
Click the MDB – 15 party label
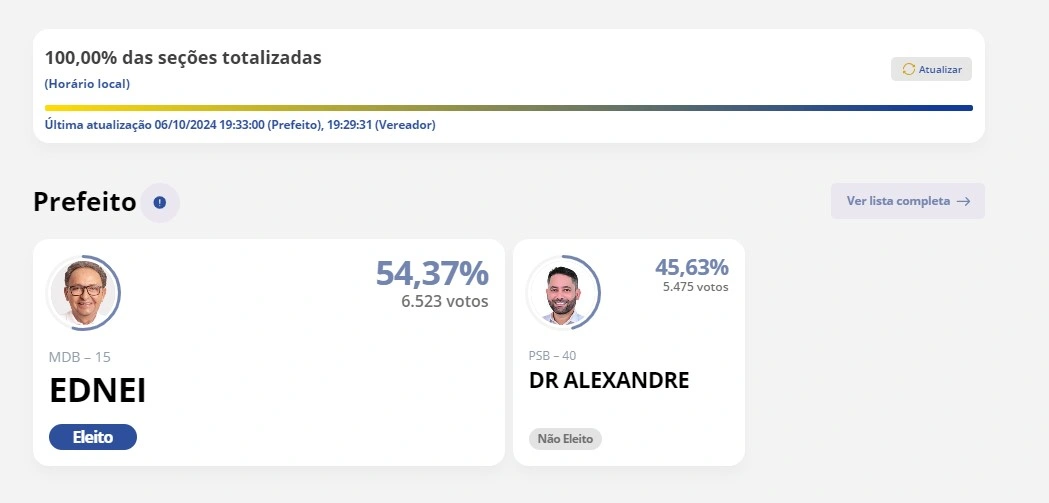[x=79, y=357]
